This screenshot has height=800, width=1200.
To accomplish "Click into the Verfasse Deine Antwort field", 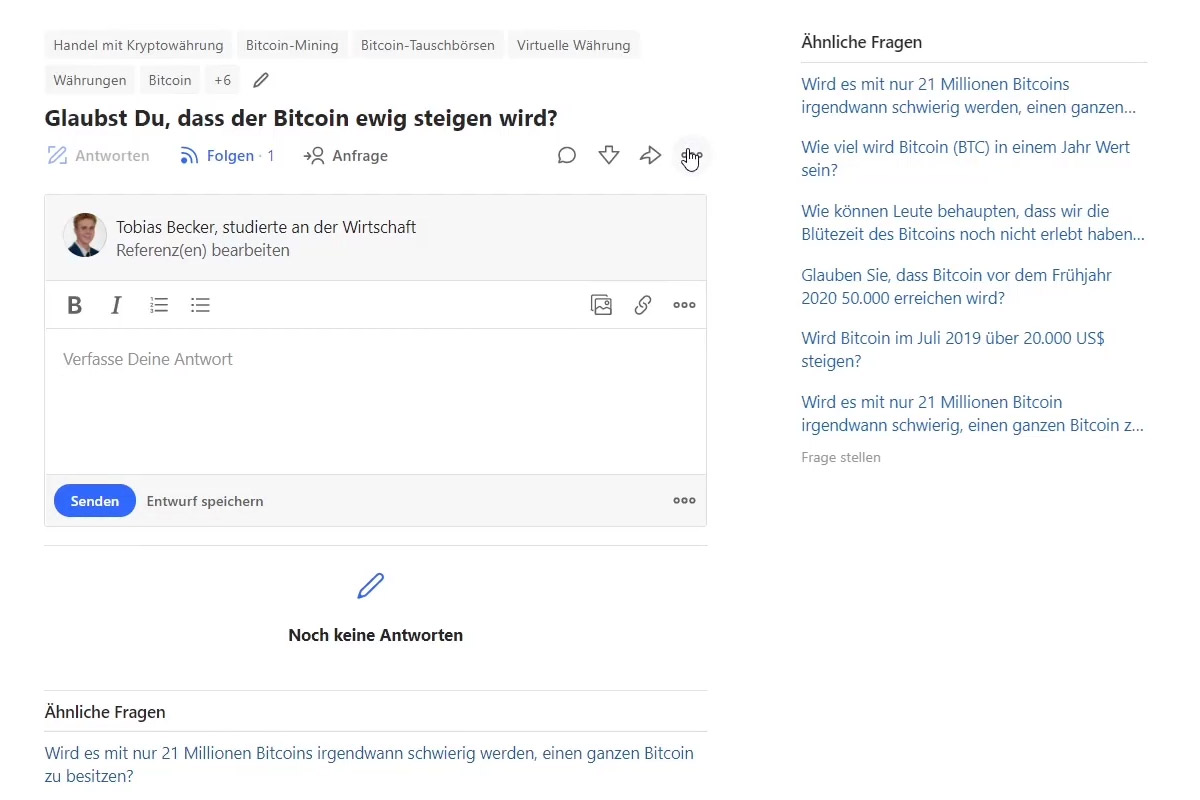I will 375,402.
